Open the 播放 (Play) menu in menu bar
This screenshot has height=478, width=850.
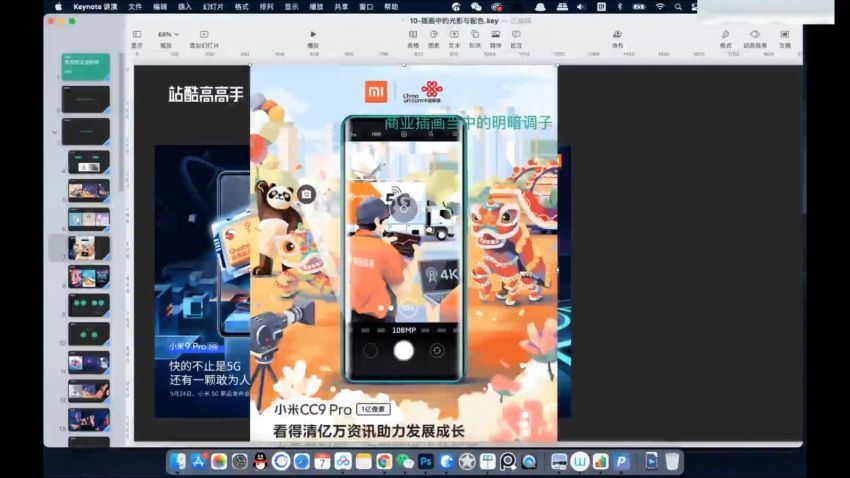(x=316, y=7)
